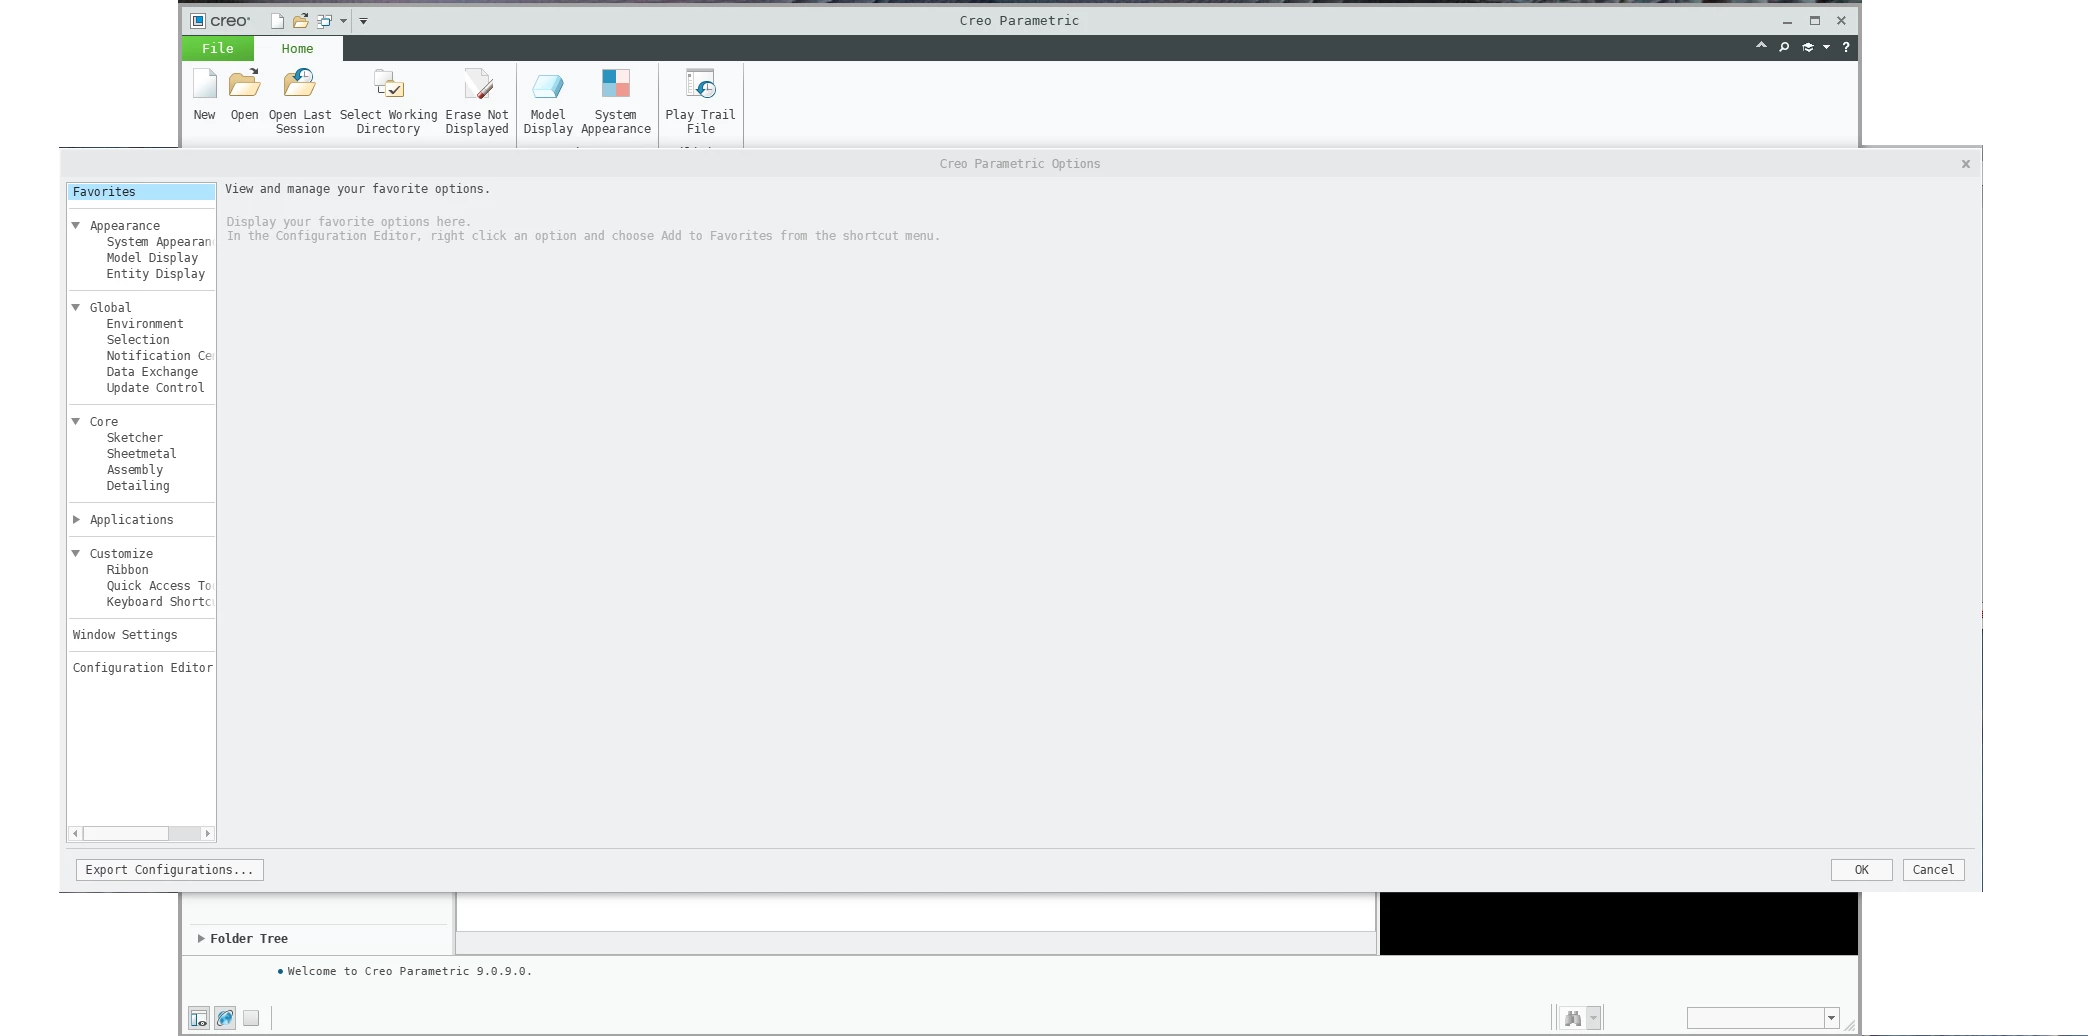Image resolution: width=2088 pixels, height=1036 pixels.
Task: Open Ribbon customization options
Action: coord(127,570)
